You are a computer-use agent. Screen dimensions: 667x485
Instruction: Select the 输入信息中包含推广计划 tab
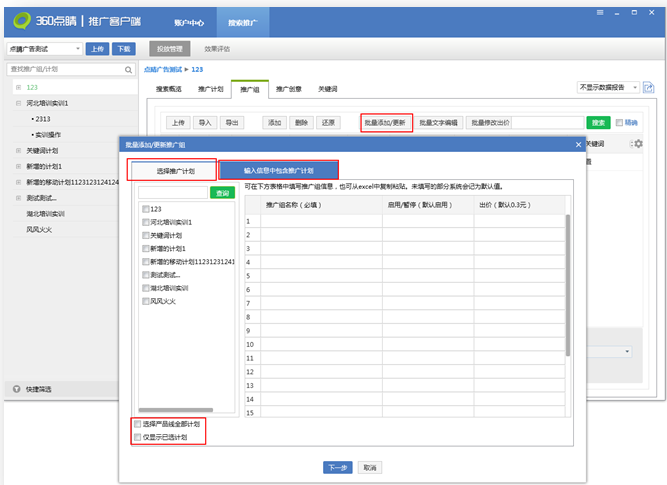(278, 171)
